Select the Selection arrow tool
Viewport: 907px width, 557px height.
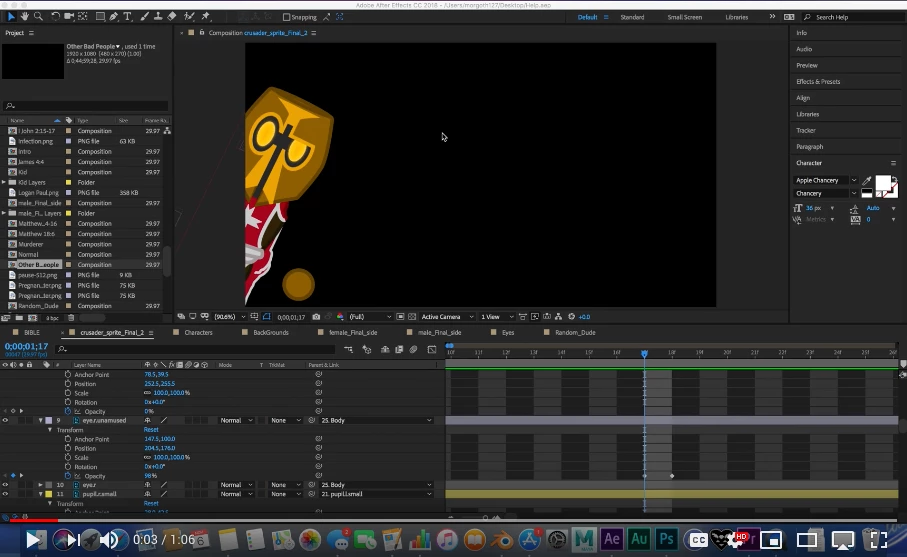pyautogui.click(x=10, y=17)
